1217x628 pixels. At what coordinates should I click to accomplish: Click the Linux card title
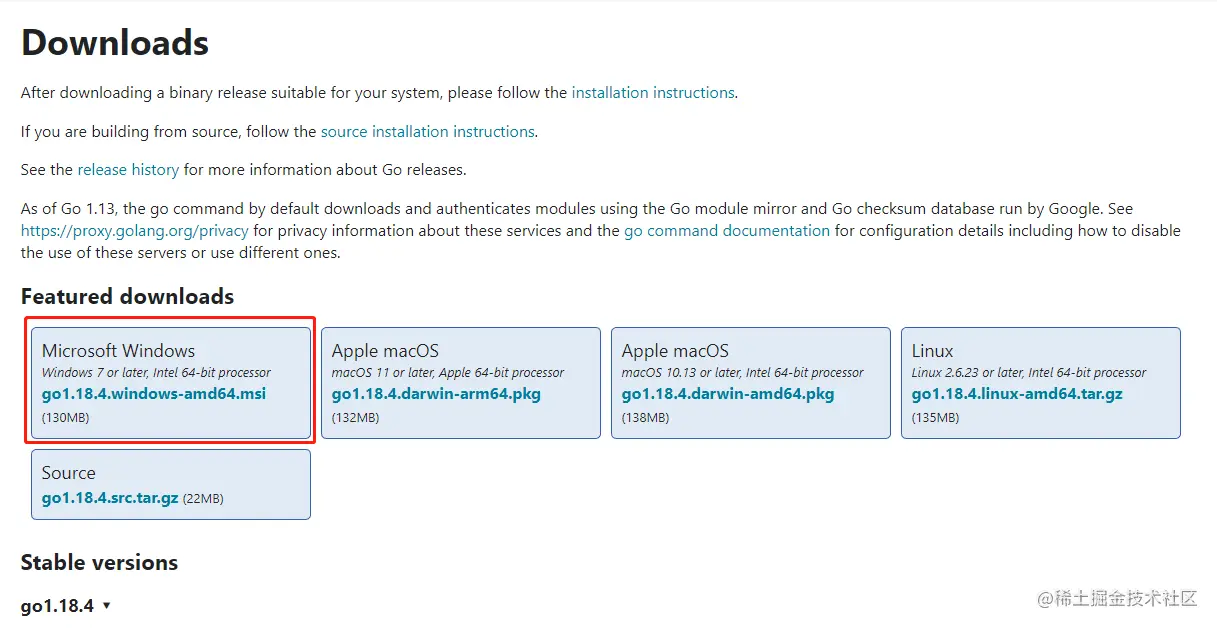click(x=932, y=351)
